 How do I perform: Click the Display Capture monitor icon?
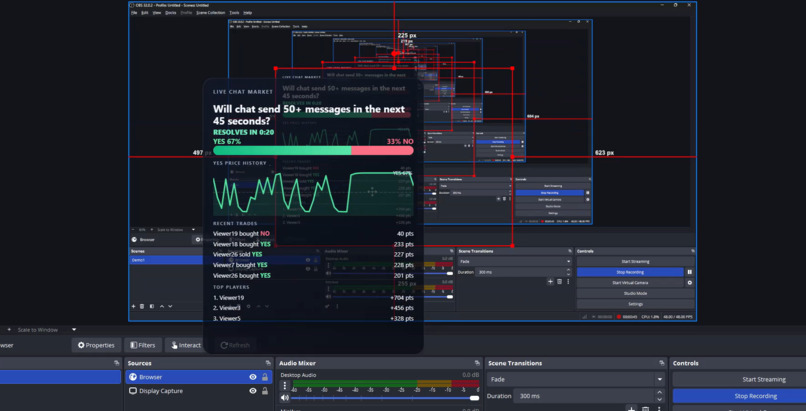coord(133,391)
